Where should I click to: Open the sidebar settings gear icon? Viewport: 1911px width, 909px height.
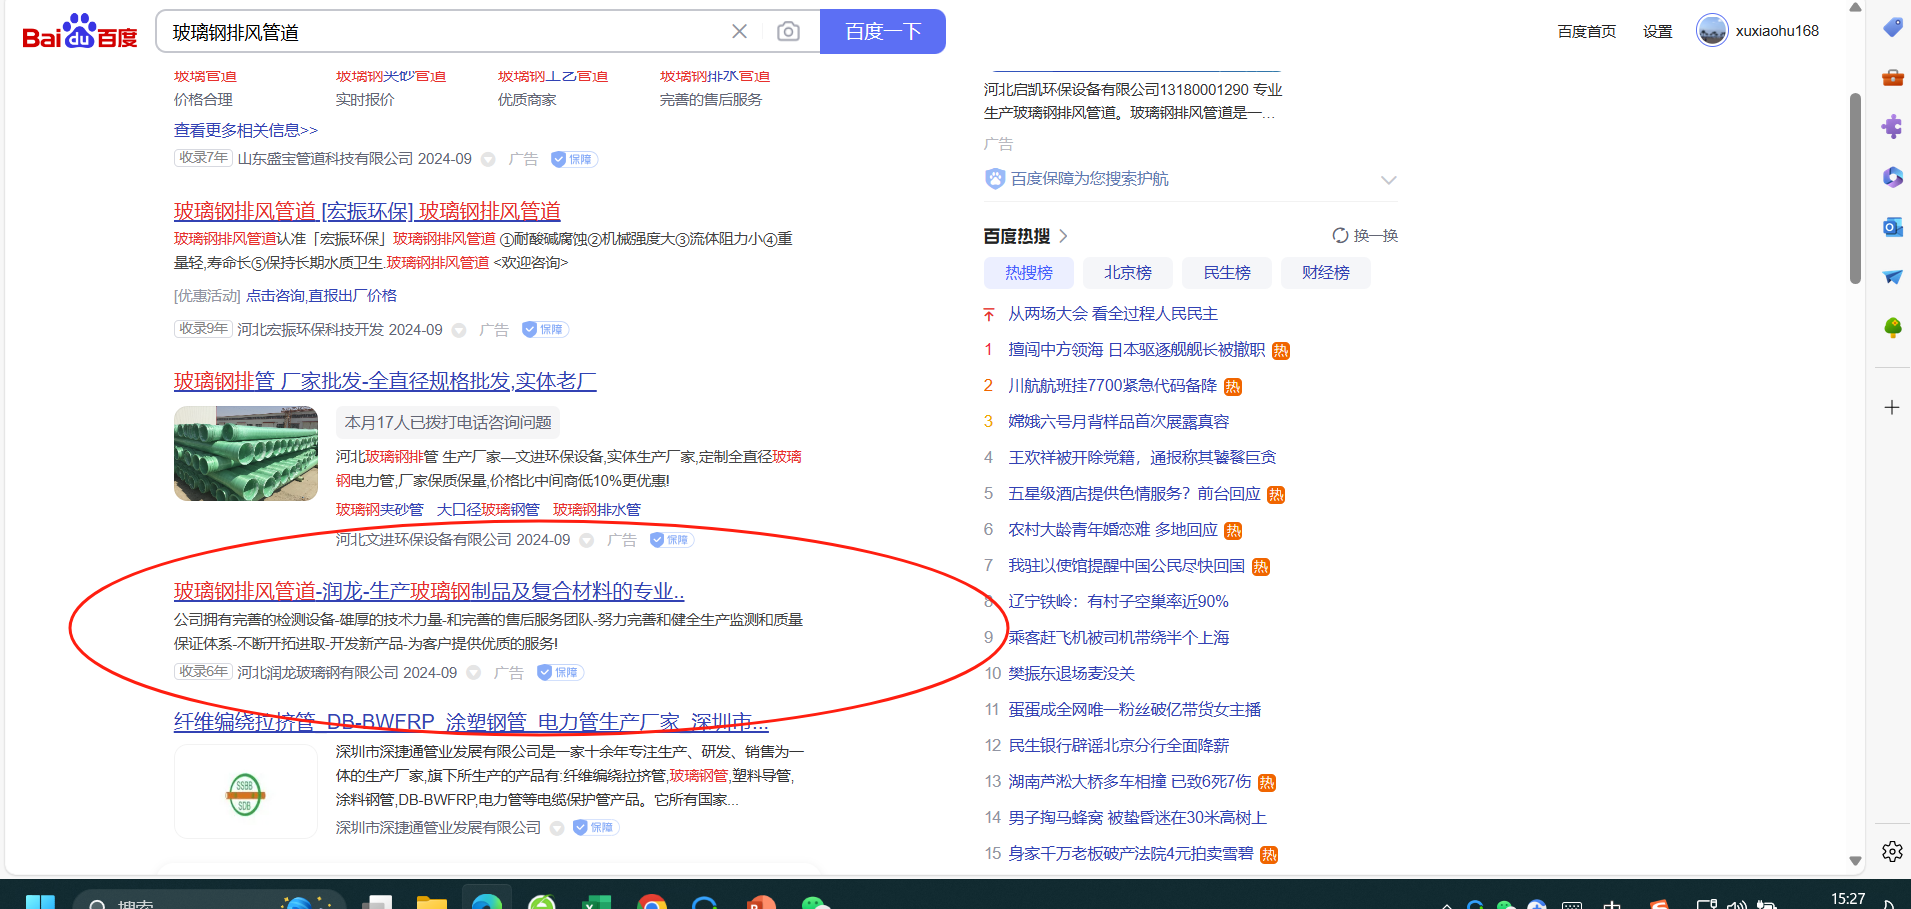[x=1892, y=851]
